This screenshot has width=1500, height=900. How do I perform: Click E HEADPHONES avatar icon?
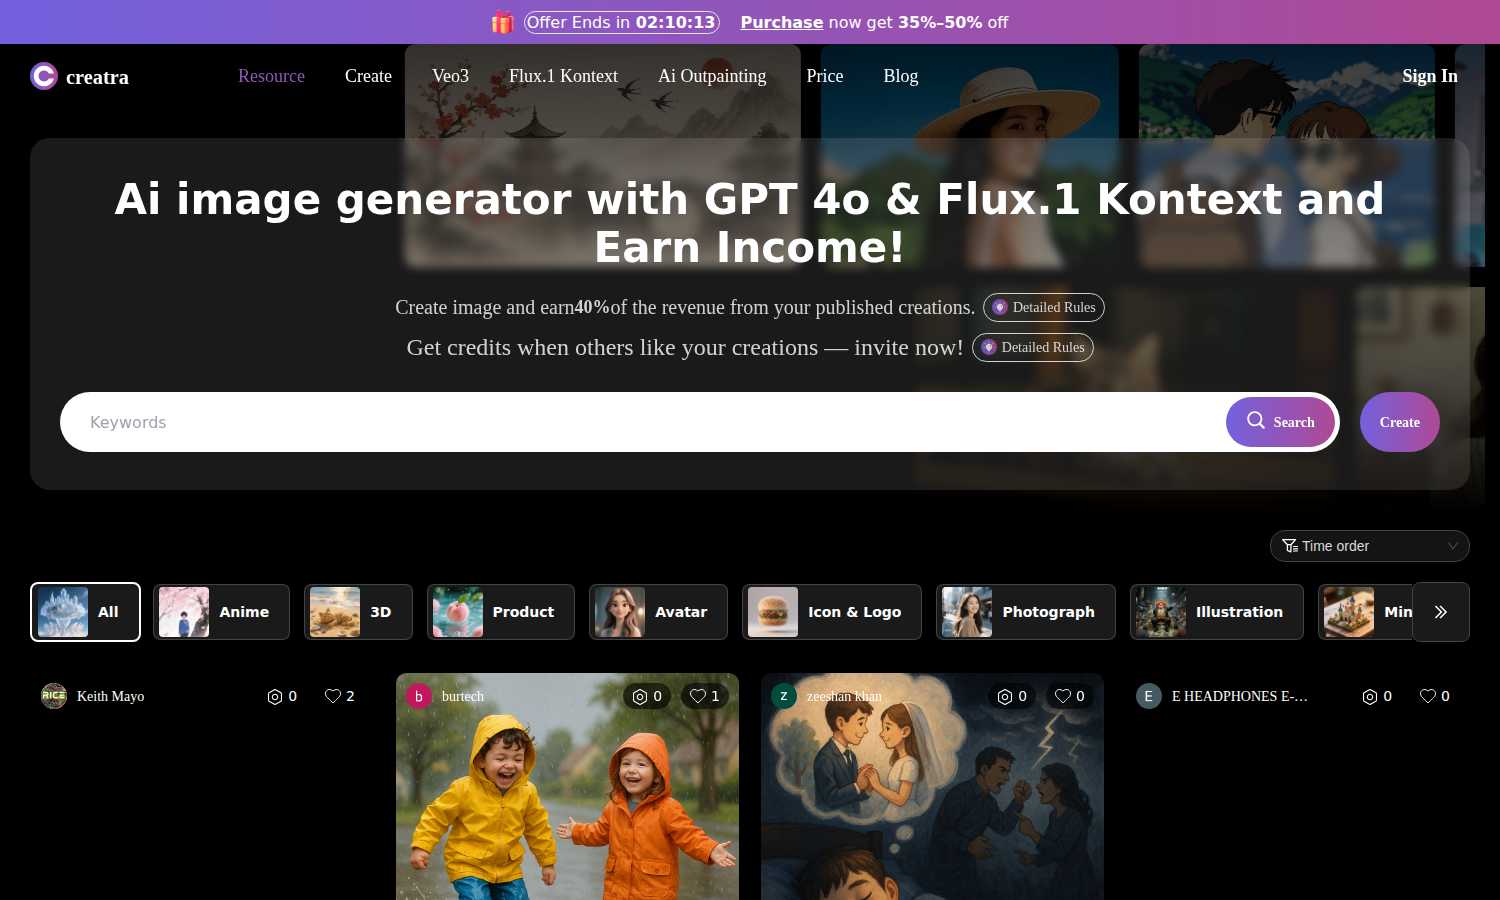[x=1149, y=696]
